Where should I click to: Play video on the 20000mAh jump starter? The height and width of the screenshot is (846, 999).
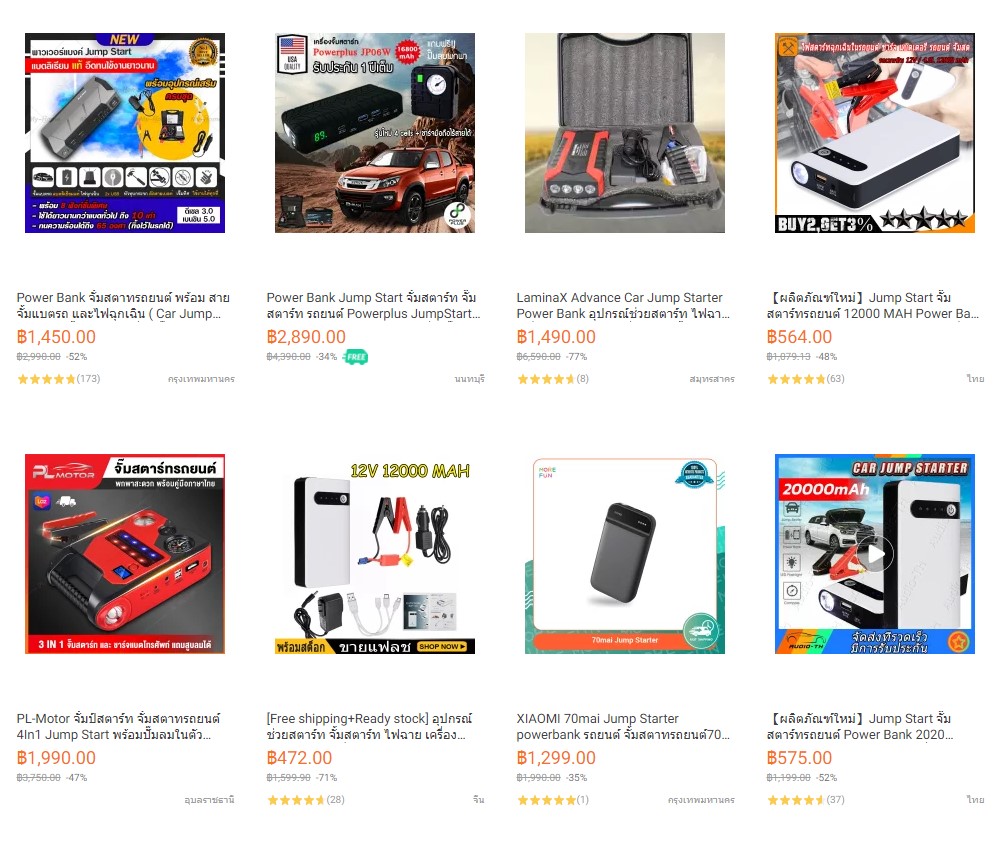pyautogui.click(x=875, y=554)
